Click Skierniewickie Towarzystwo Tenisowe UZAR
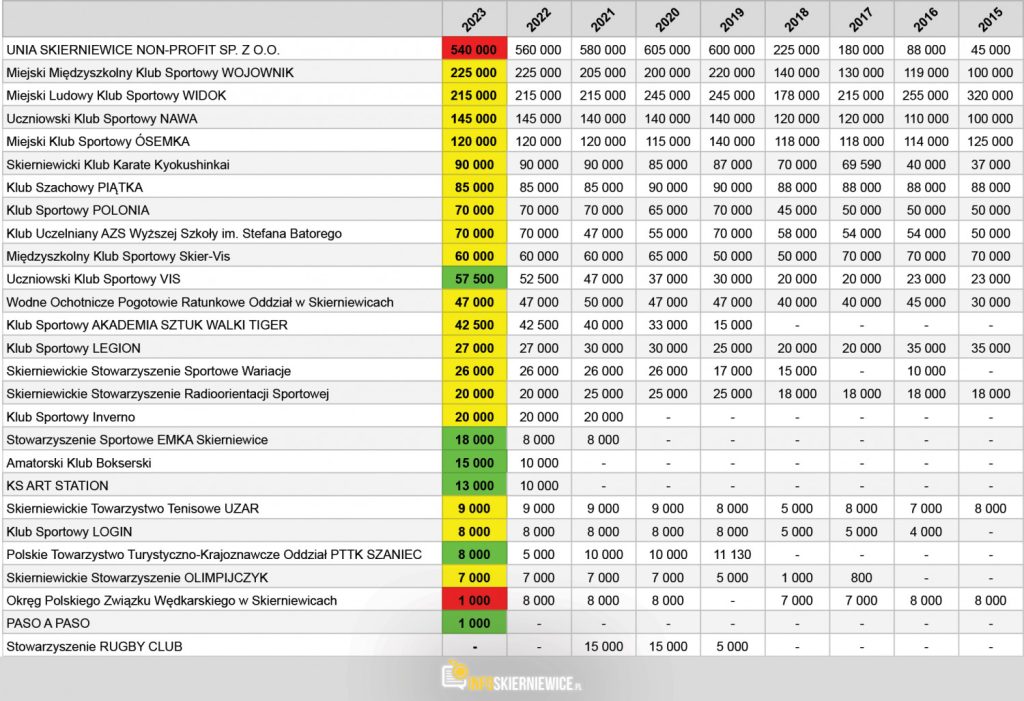Screen dimensions: 1024x701 pos(133,508)
